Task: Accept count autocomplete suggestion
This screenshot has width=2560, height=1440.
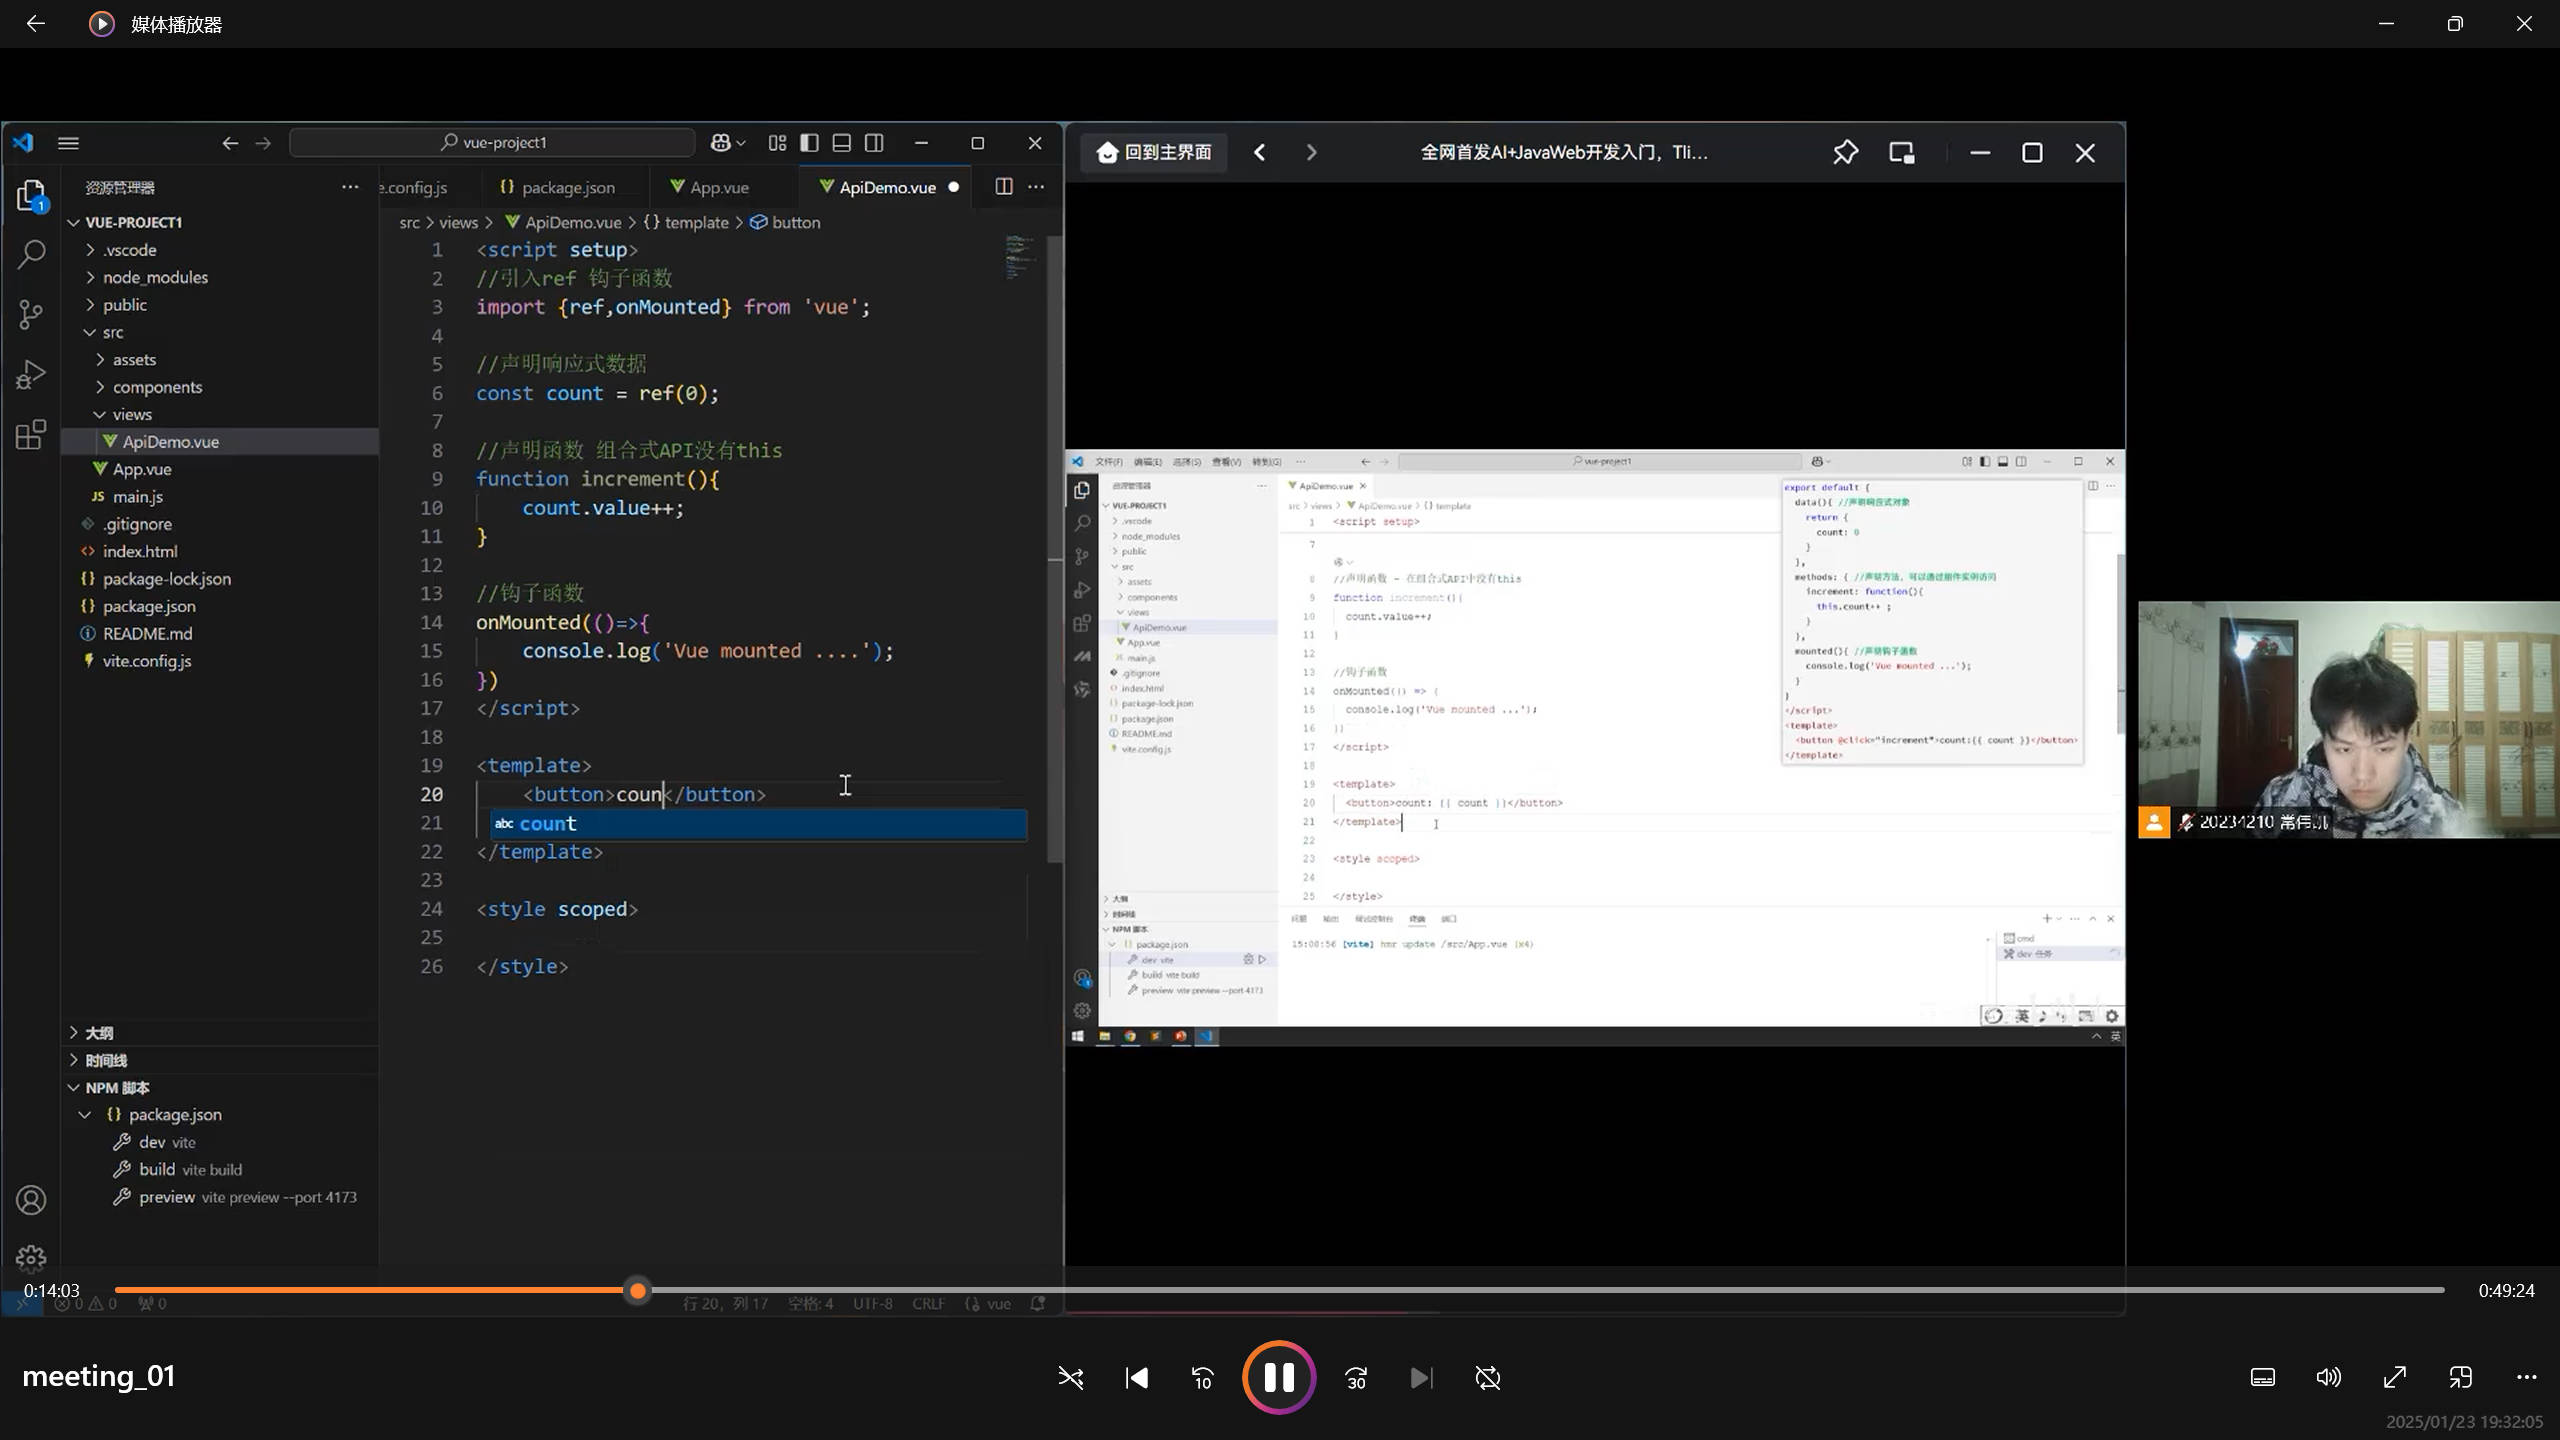Action: click(758, 824)
